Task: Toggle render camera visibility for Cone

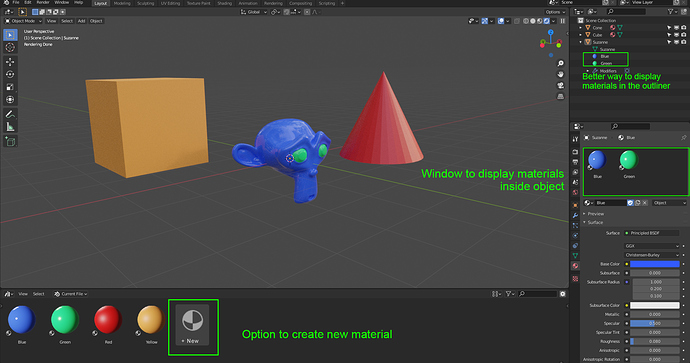Action: 684,28
